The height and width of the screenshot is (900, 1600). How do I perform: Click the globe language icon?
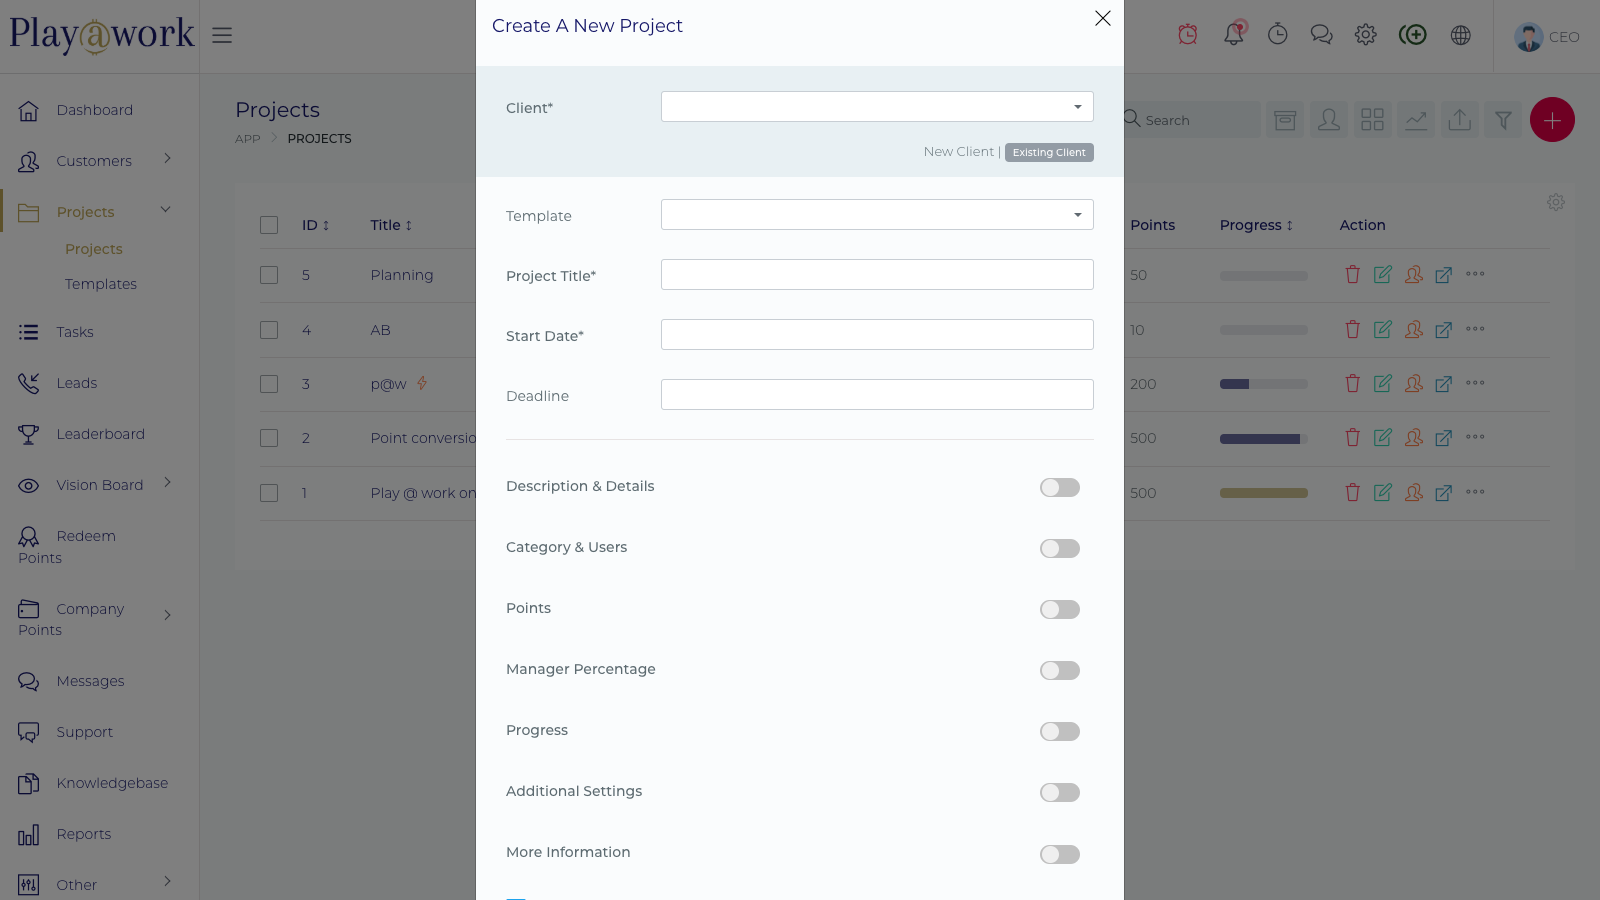[1460, 35]
